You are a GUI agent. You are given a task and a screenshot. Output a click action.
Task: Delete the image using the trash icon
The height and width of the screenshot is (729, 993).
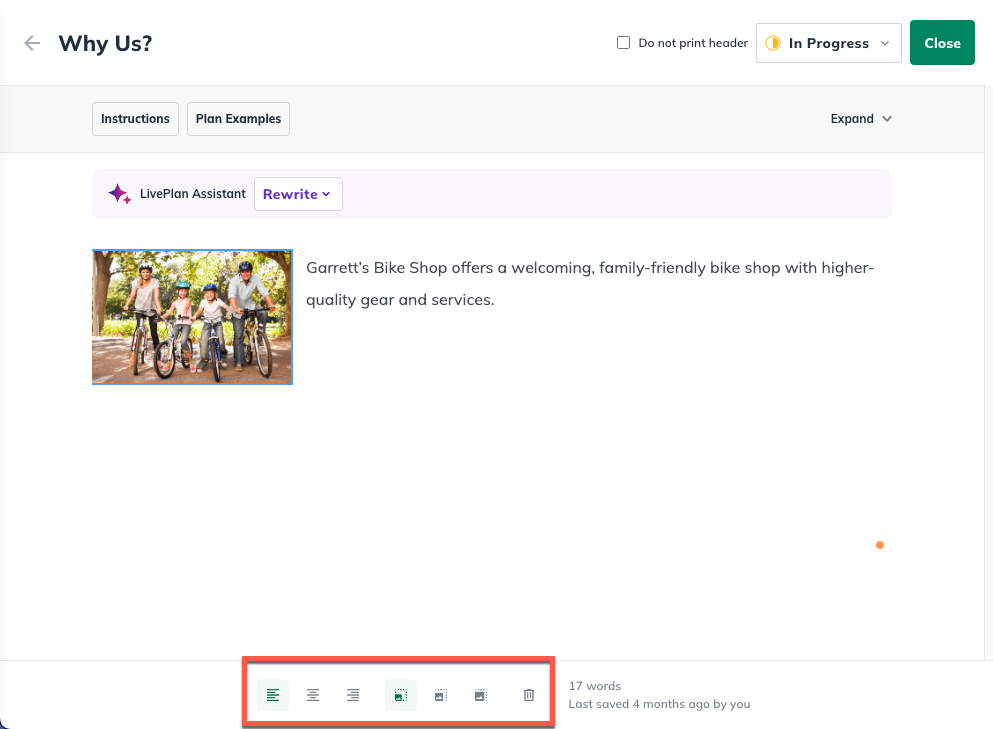[528, 695]
